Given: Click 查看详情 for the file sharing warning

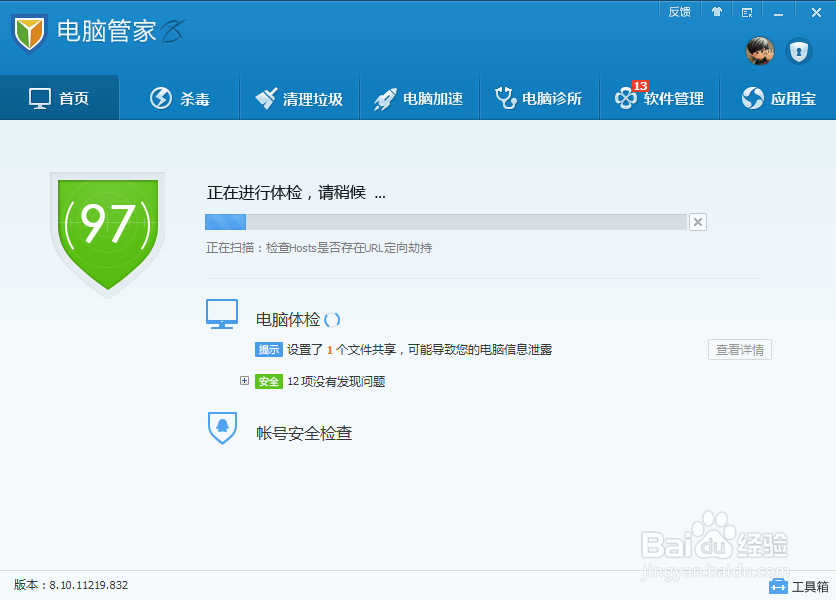Looking at the screenshot, I should (x=739, y=350).
